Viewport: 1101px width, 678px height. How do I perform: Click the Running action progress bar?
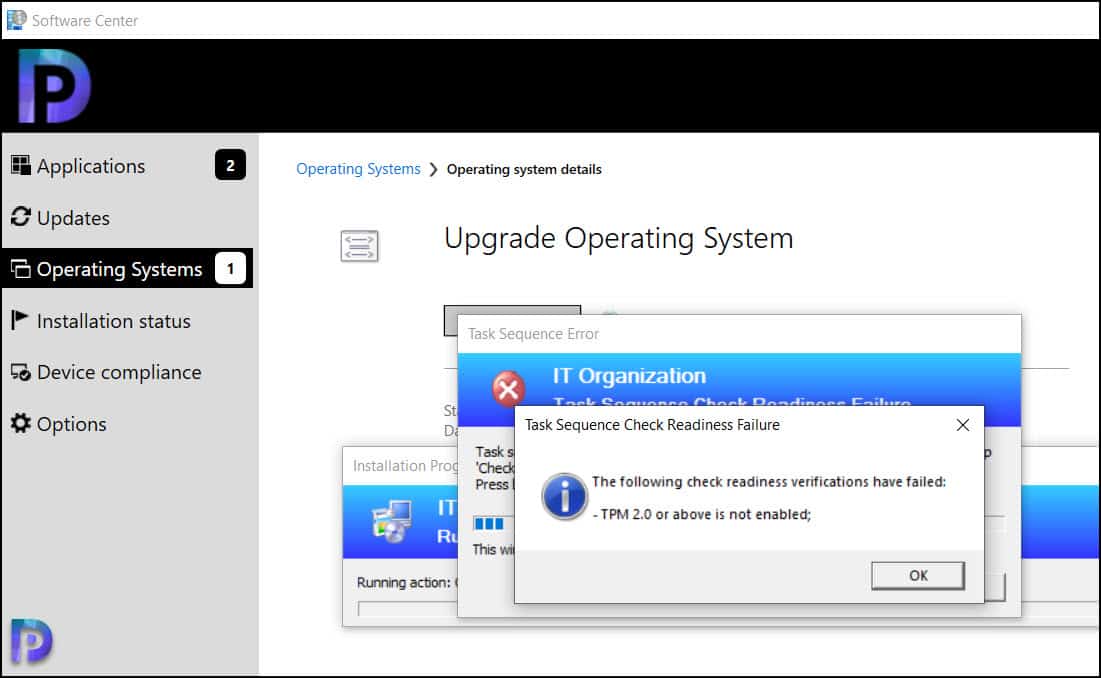[407, 609]
